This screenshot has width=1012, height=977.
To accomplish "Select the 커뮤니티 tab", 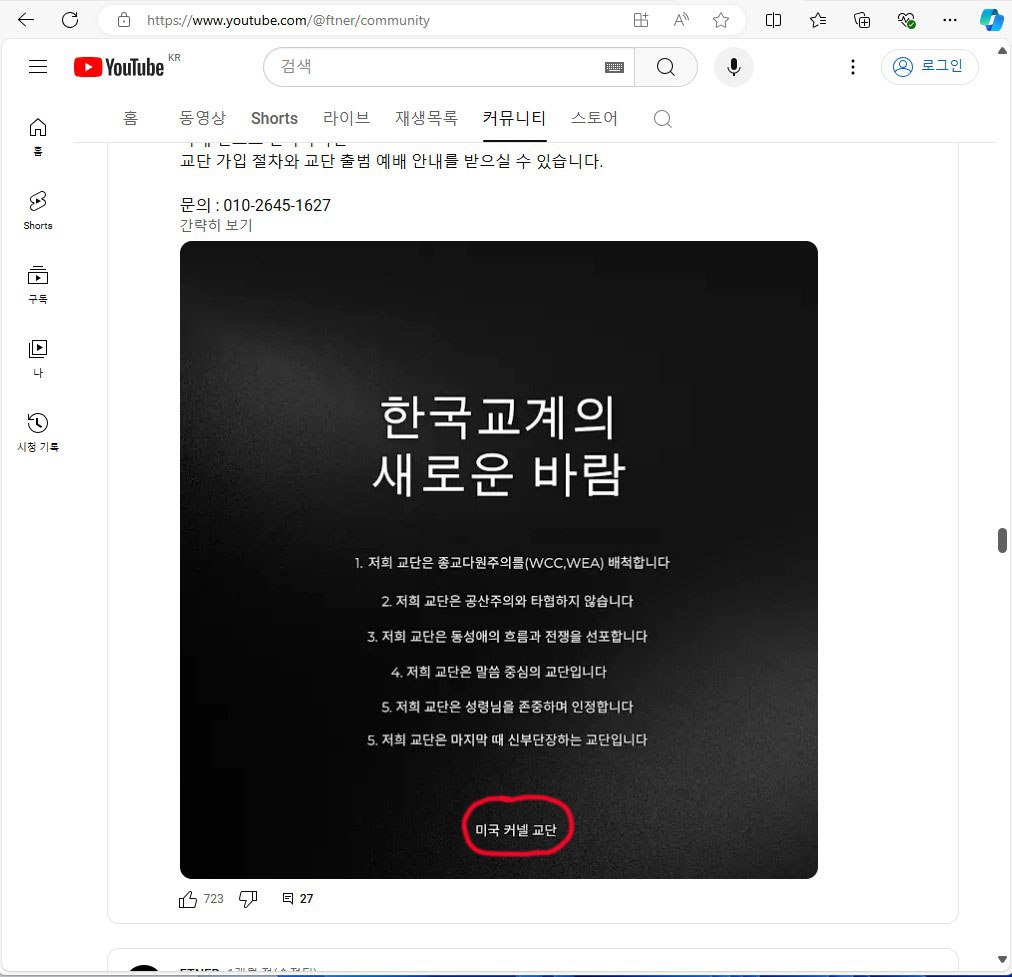I will [514, 118].
